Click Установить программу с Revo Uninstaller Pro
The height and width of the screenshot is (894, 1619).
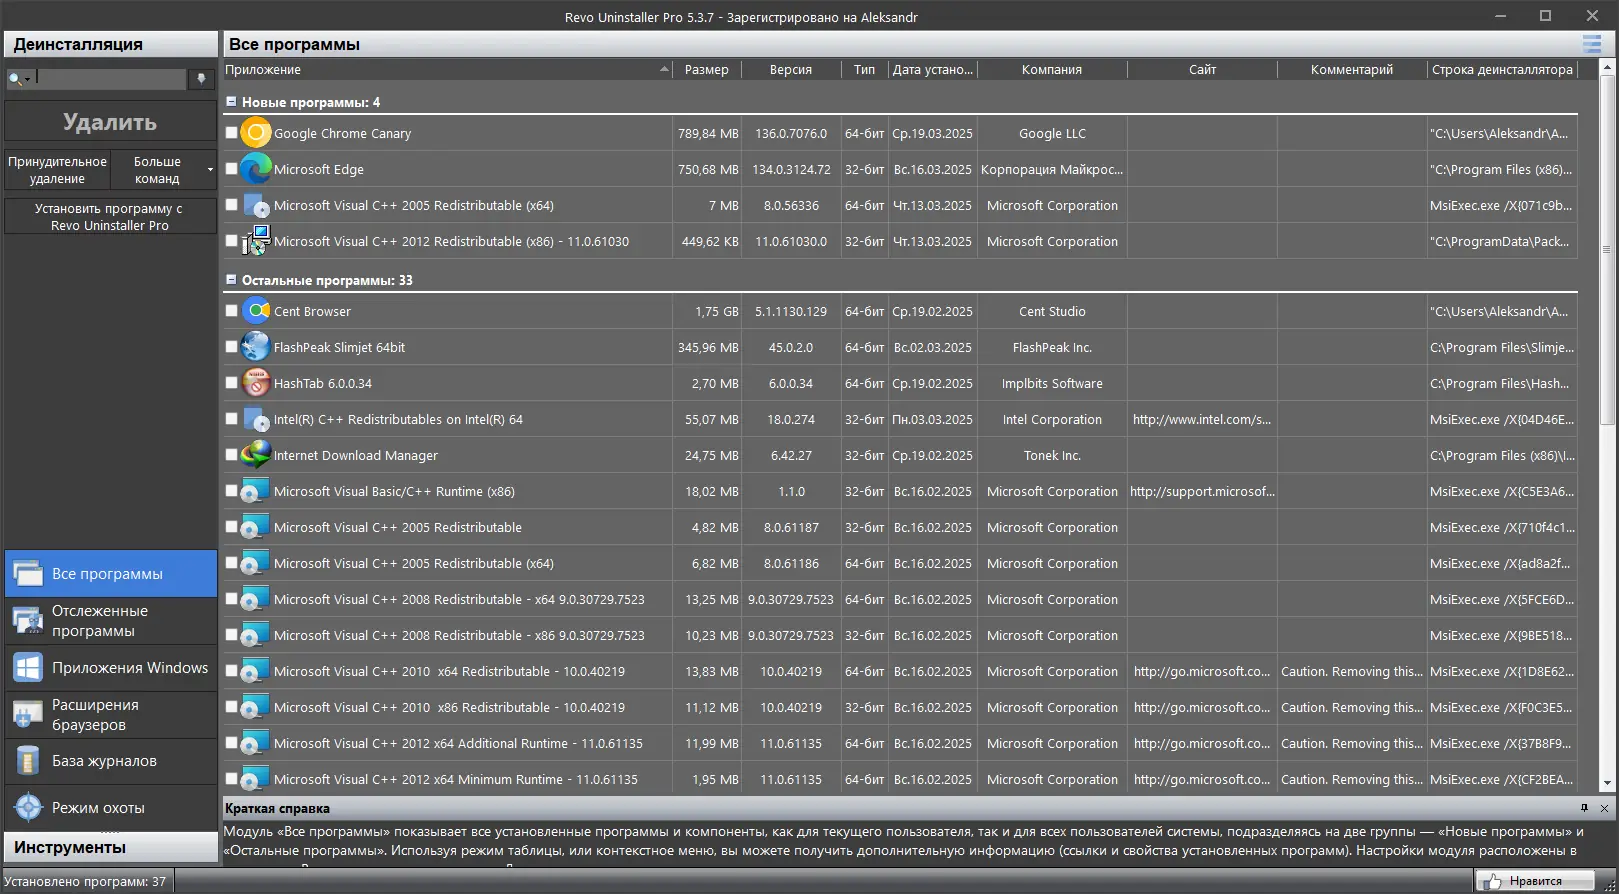[x=110, y=217]
